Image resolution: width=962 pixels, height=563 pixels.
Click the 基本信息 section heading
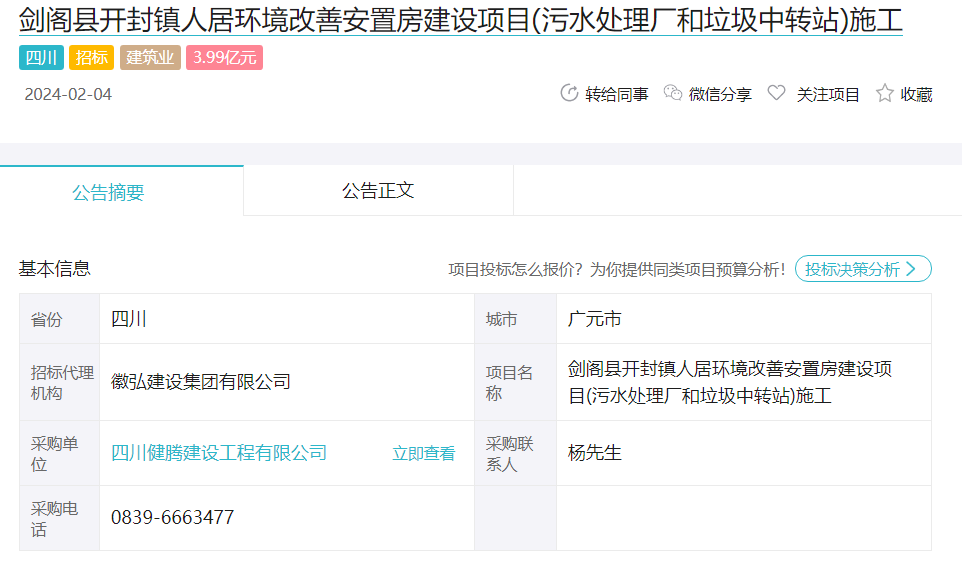[55, 269]
